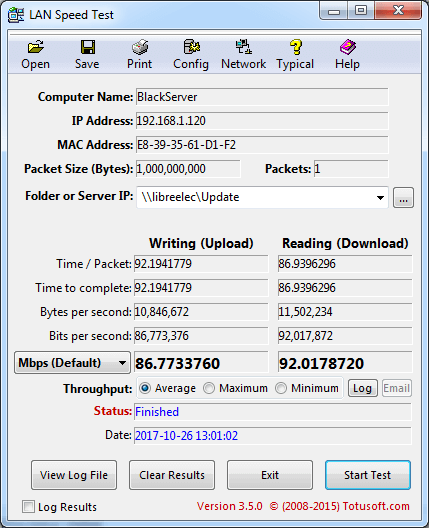Click the Writing (Upload) column header

pyautogui.click(x=201, y=243)
